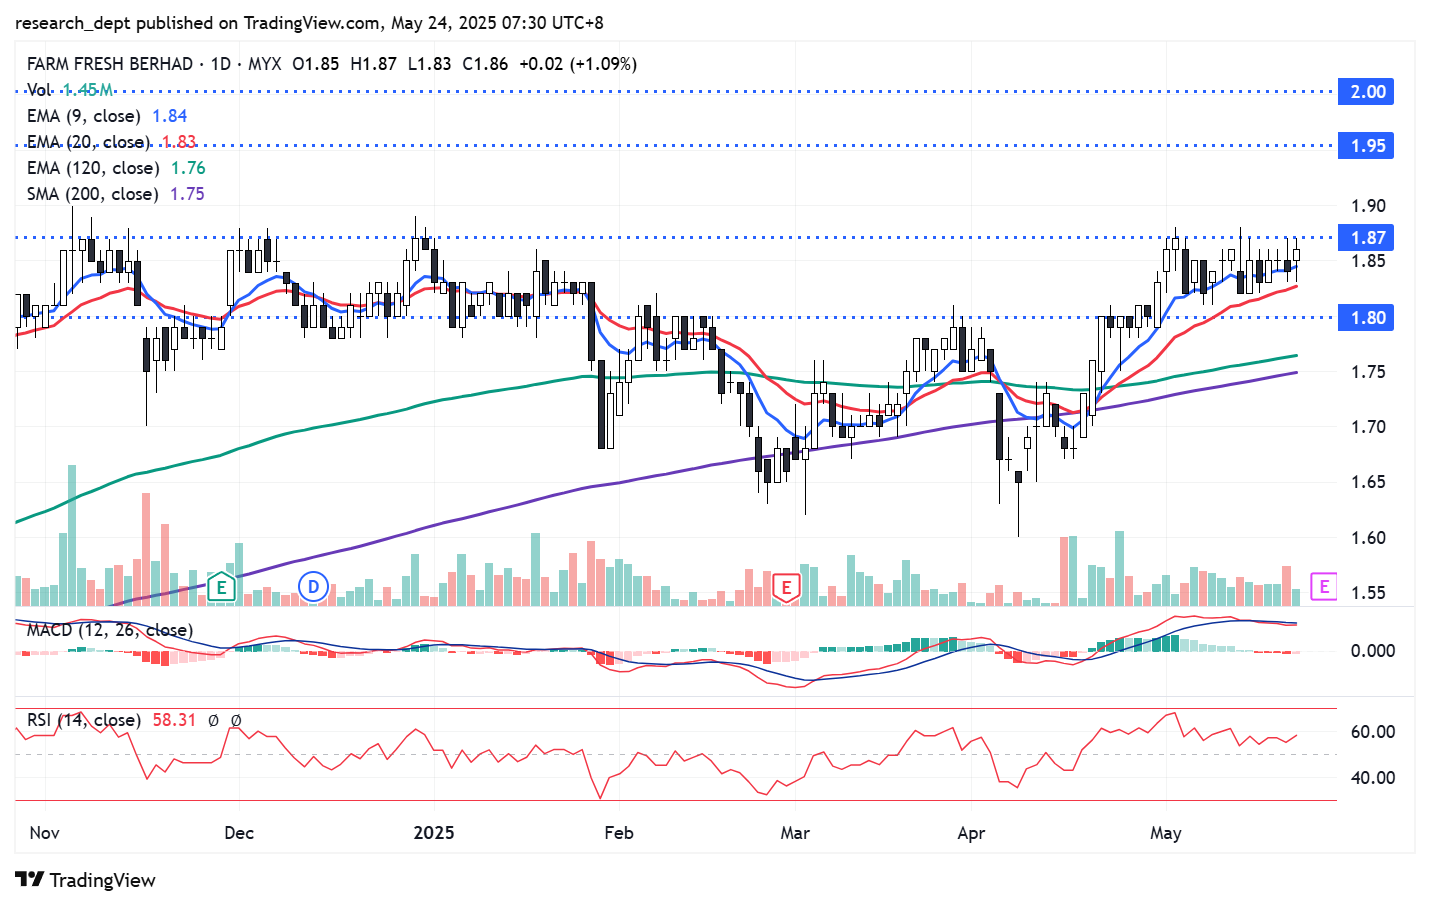
Task: Click the 1.90 price axis label
Action: tap(1368, 206)
